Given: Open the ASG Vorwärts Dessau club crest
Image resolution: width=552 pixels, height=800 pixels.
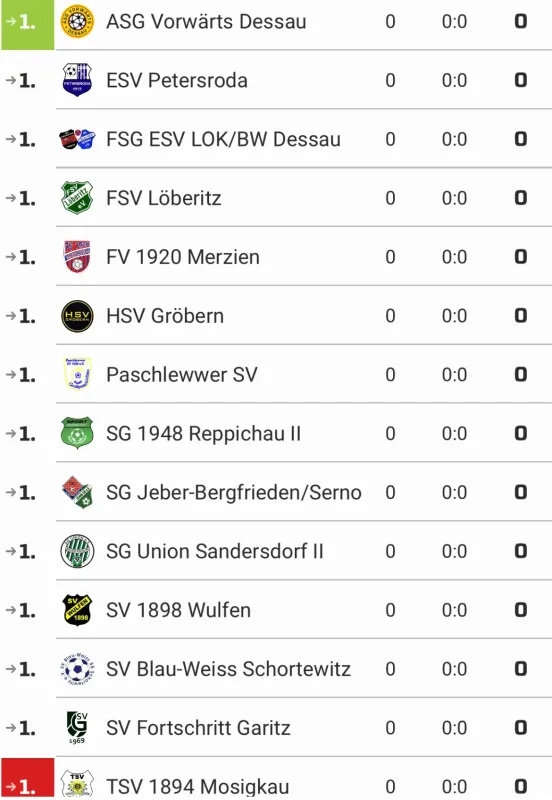Looking at the screenshot, I should tap(77, 21).
